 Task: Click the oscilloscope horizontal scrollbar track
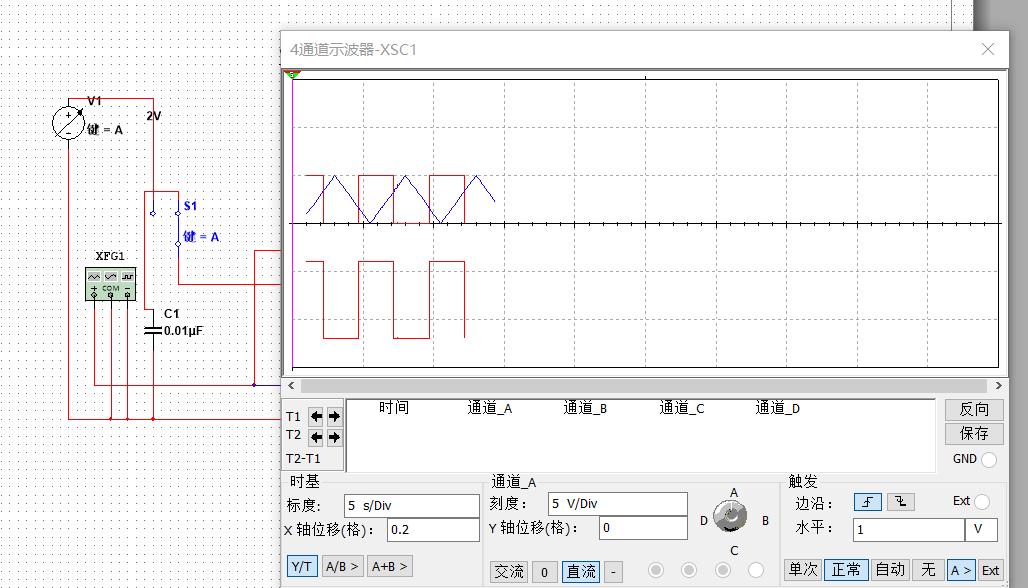644,385
